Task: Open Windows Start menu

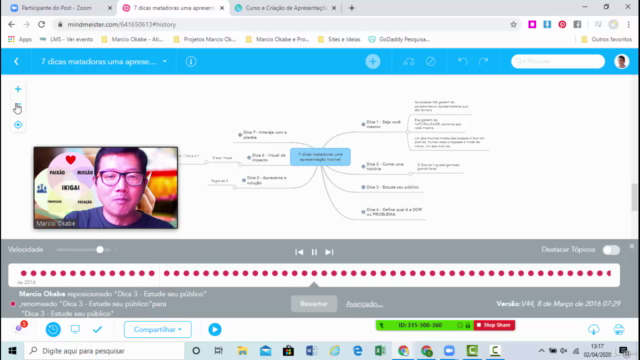Action: 12,351
